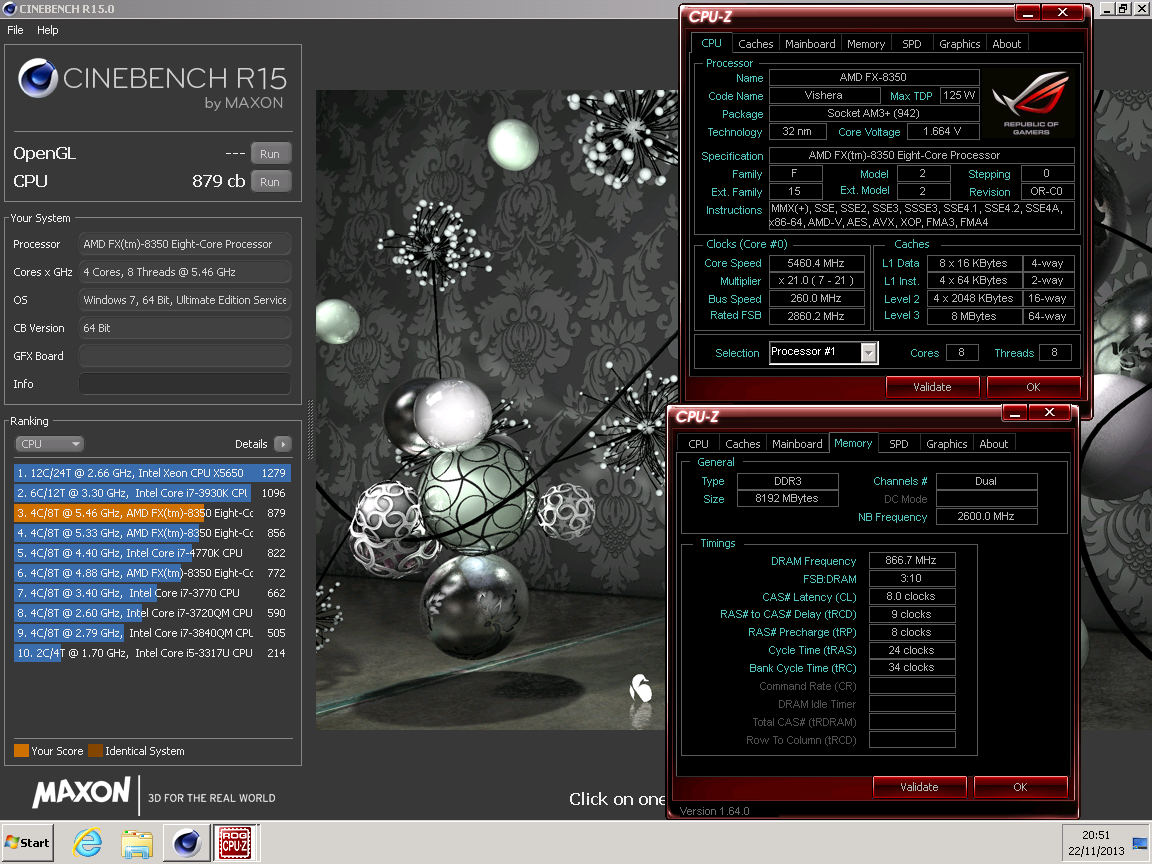Click the Core Voltage value 1.664 V
The image size is (1152, 864).
pos(942,132)
